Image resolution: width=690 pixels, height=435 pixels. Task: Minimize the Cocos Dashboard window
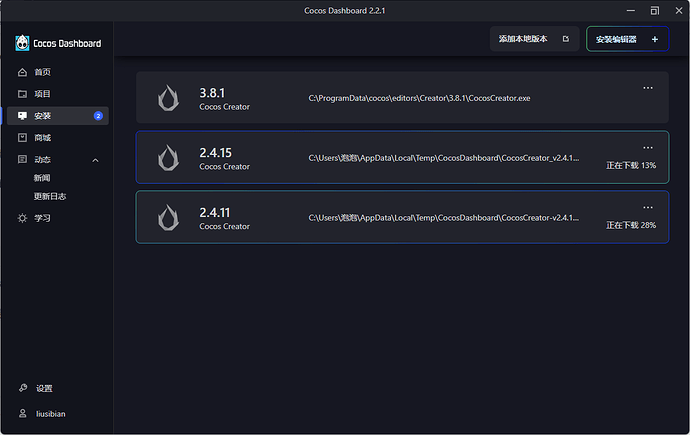631,11
